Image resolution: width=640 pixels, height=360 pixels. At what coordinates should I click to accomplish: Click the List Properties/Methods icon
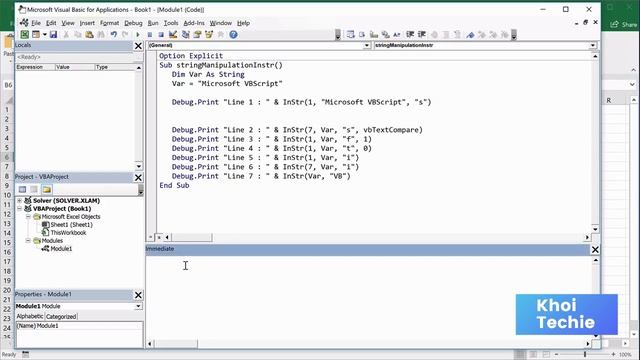[350, 35]
